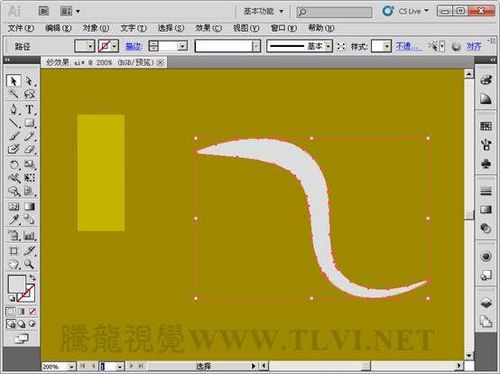Select the Pen tool

(x=14, y=109)
